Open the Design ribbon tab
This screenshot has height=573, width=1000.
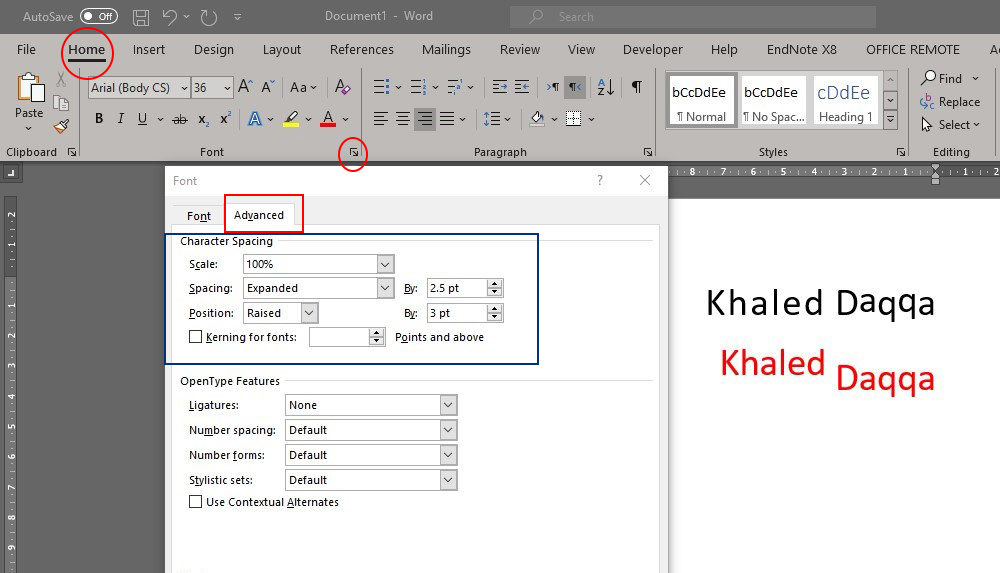coord(214,50)
